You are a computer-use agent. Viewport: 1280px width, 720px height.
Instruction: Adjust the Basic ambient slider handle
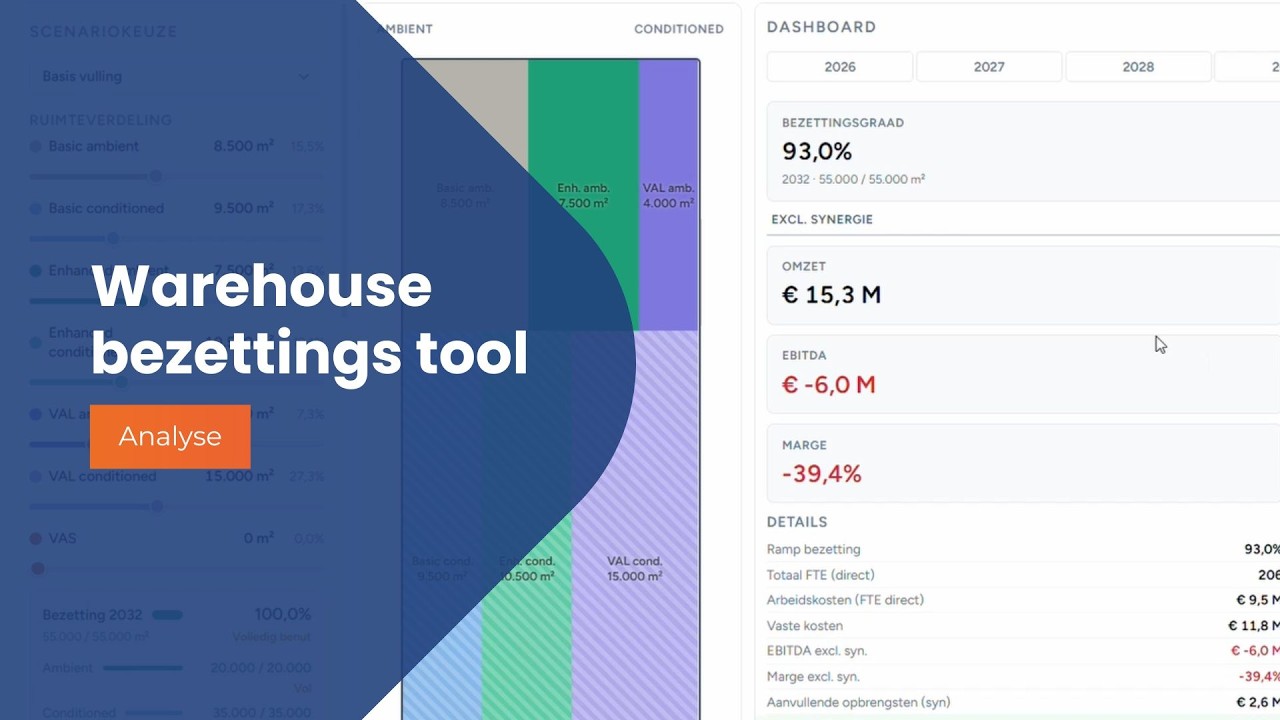click(156, 177)
